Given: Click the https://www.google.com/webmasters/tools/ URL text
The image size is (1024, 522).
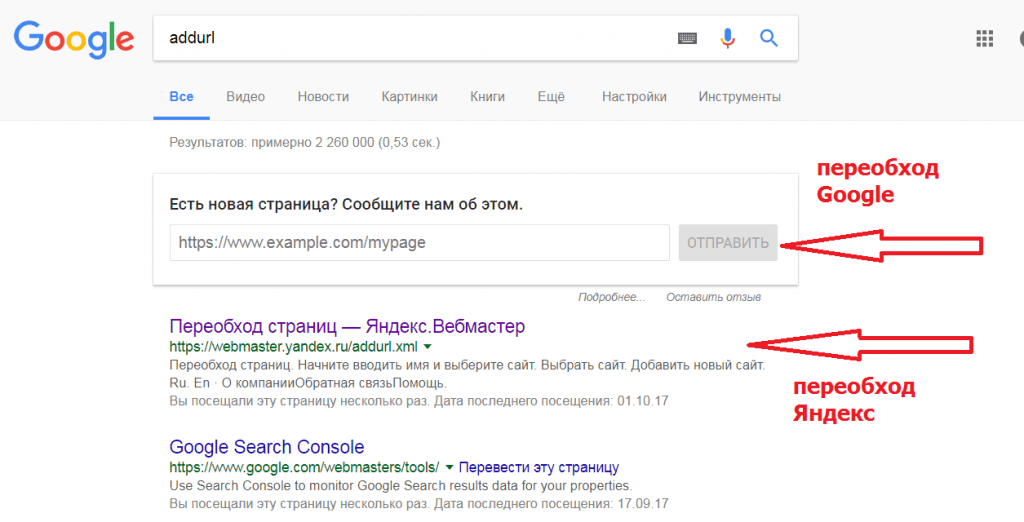Looking at the screenshot, I should coord(304,468).
